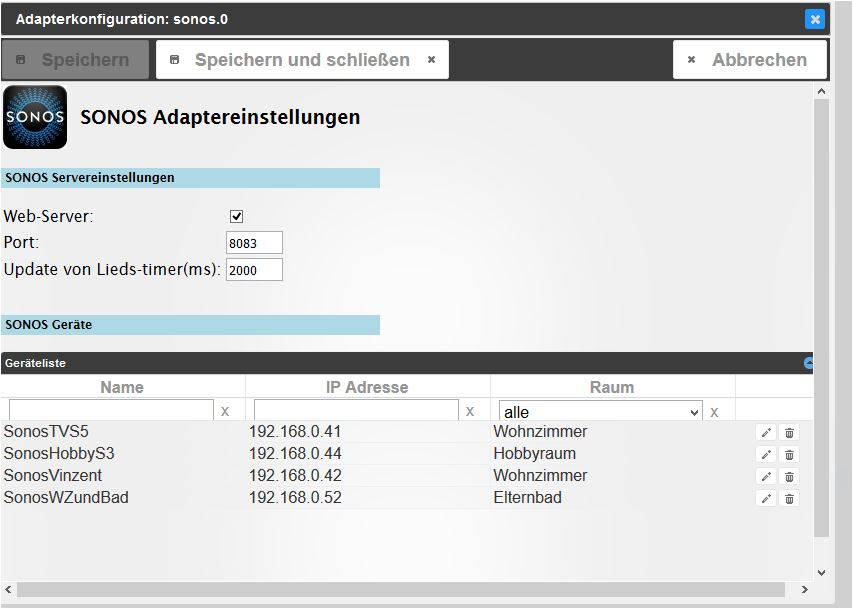Click IP address 192.168.0.41
The image size is (853, 609).
coord(295,432)
